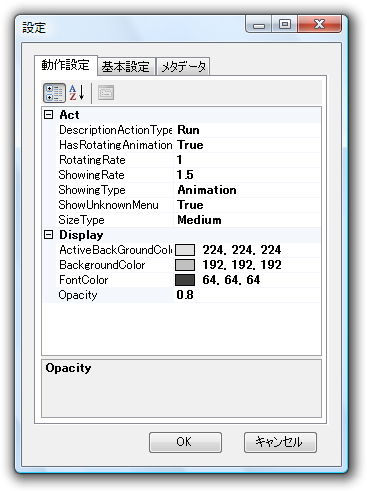Viewport: 367px width, 491px height.
Task: Select the ShowingType property label
Action: 92,190
